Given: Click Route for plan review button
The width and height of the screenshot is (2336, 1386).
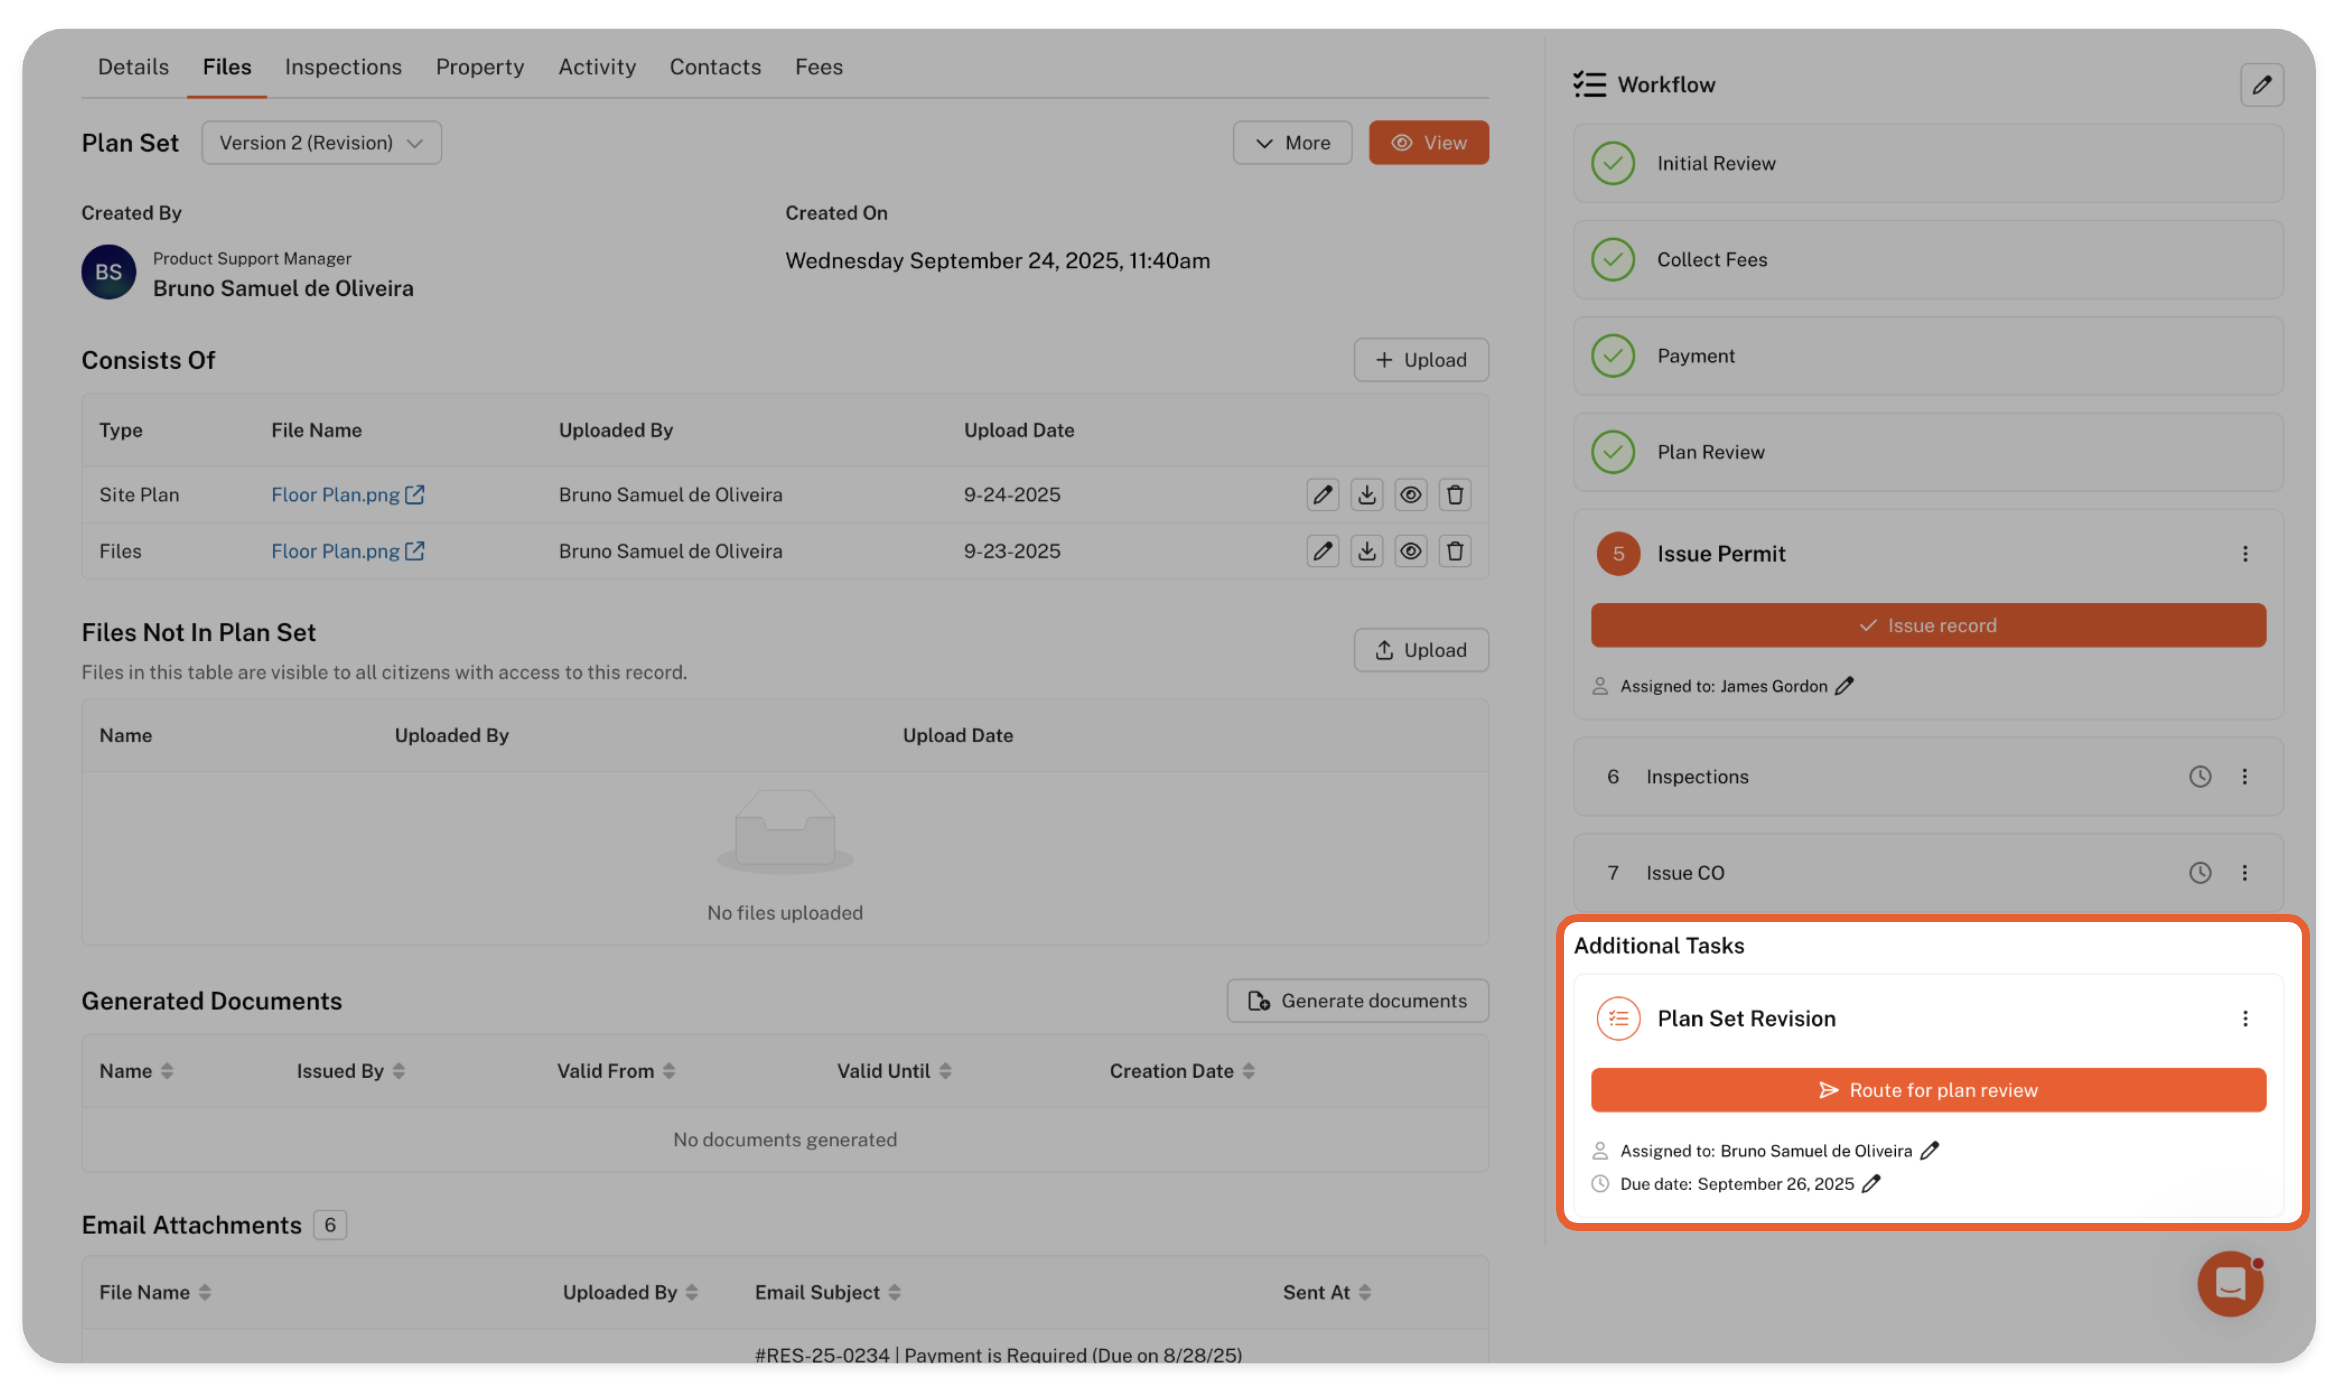Looking at the screenshot, I should pyautogui.click(x=1927, y=1090).
